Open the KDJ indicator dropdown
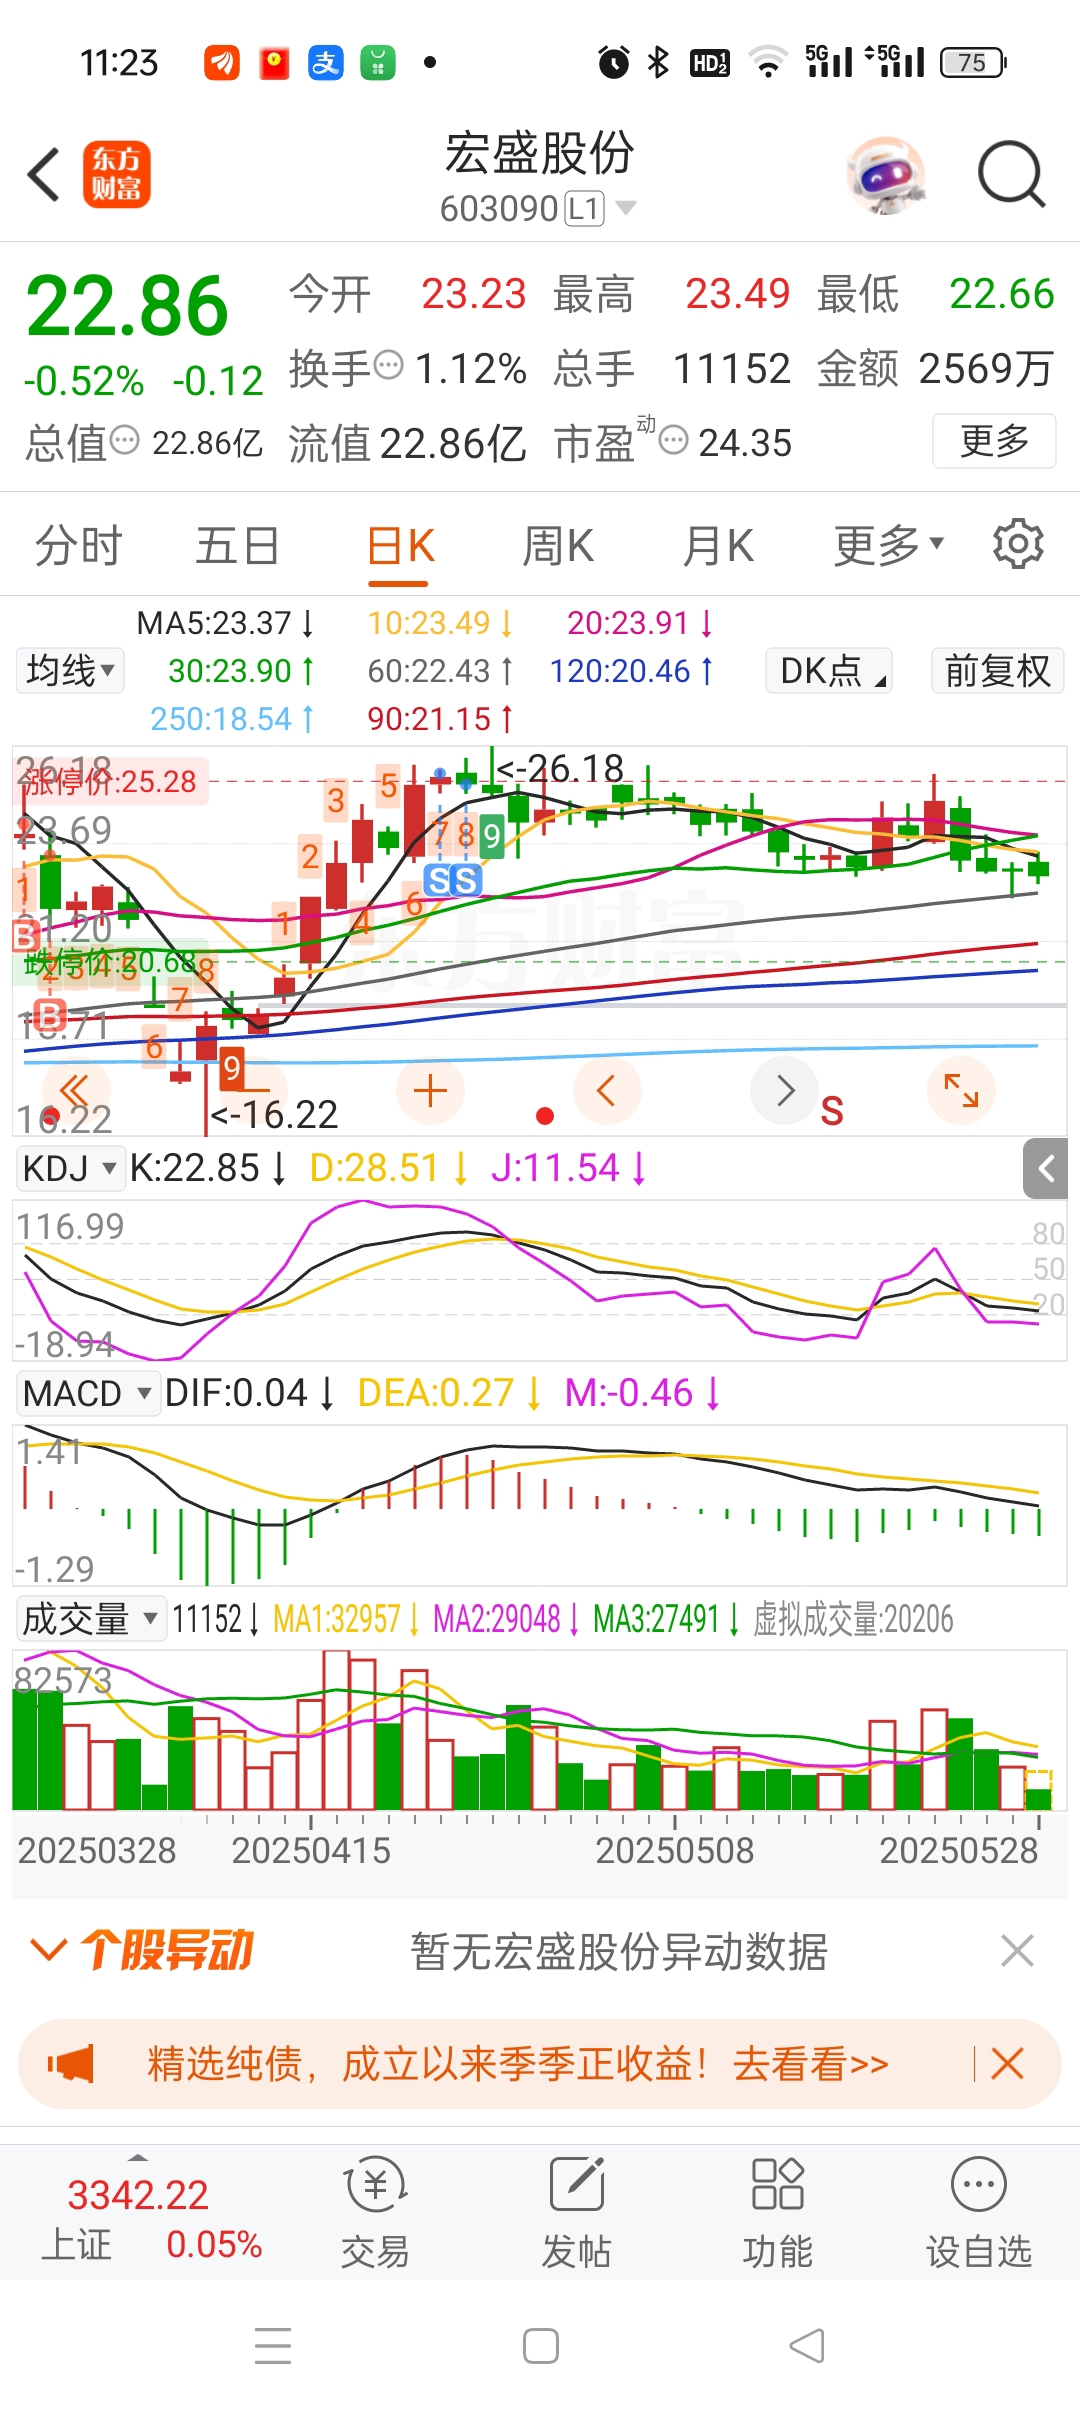The image size is (1080, 2412). pyautogui.click(x=70, y=1168)
